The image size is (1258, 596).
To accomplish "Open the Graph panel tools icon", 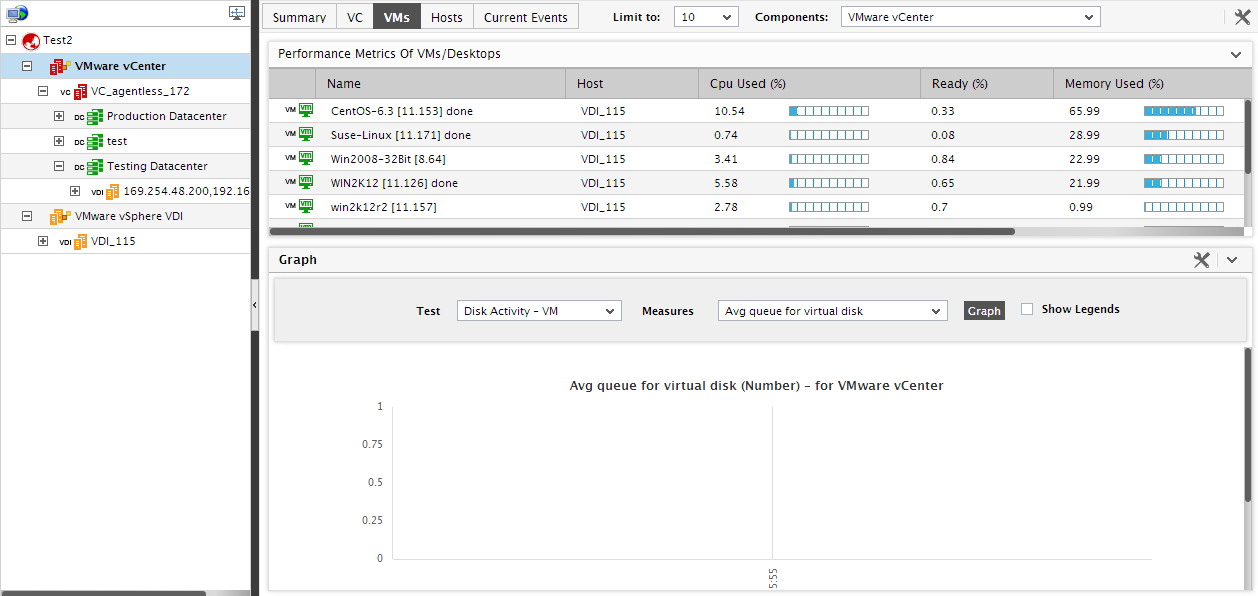I will click(x=1202, y=260).
